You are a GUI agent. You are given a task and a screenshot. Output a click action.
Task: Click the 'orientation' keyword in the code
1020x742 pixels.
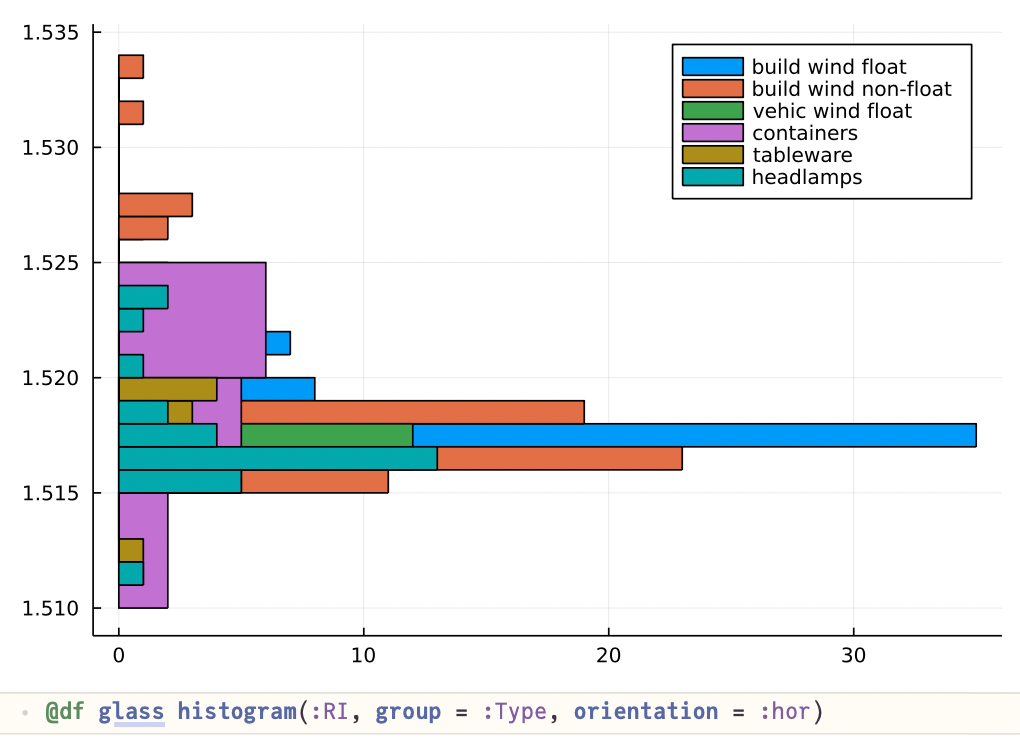pos(646,711)
